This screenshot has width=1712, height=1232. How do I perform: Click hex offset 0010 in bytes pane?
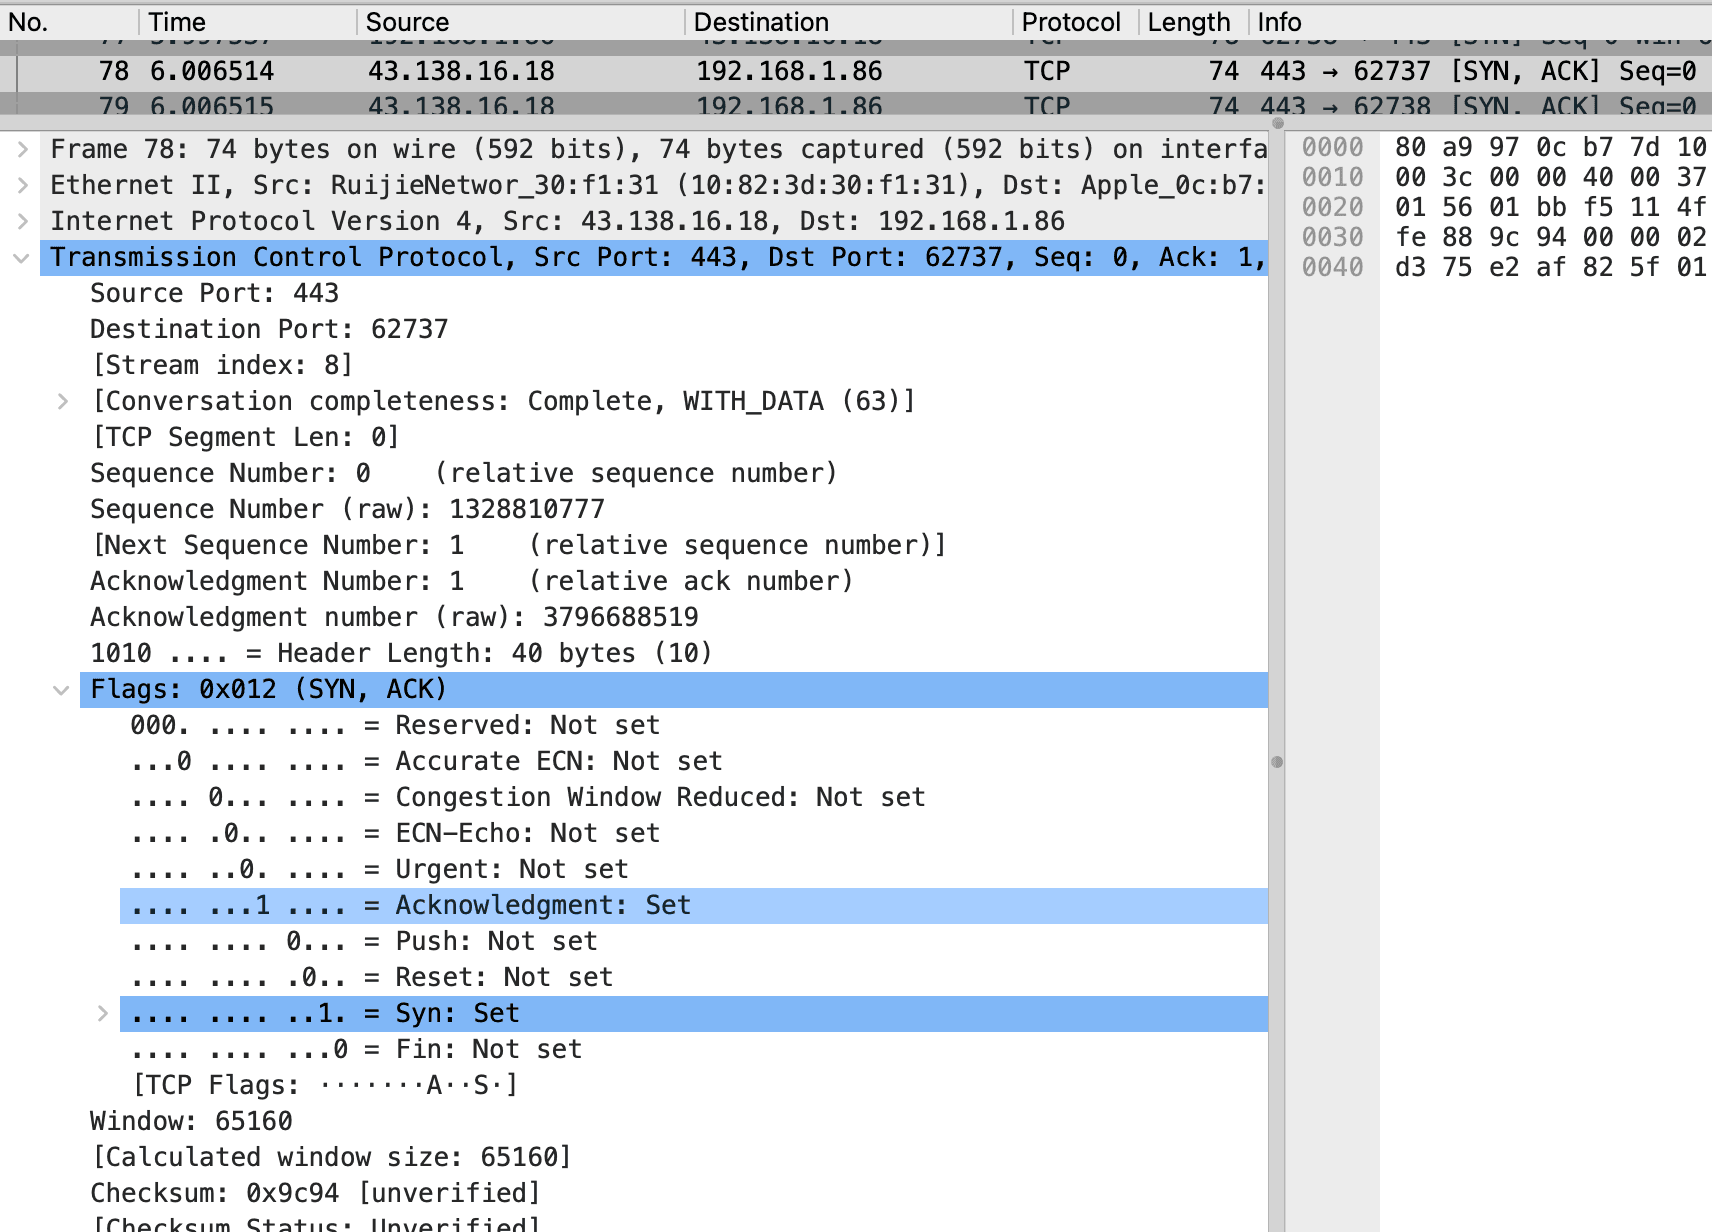pos(1333,177)
